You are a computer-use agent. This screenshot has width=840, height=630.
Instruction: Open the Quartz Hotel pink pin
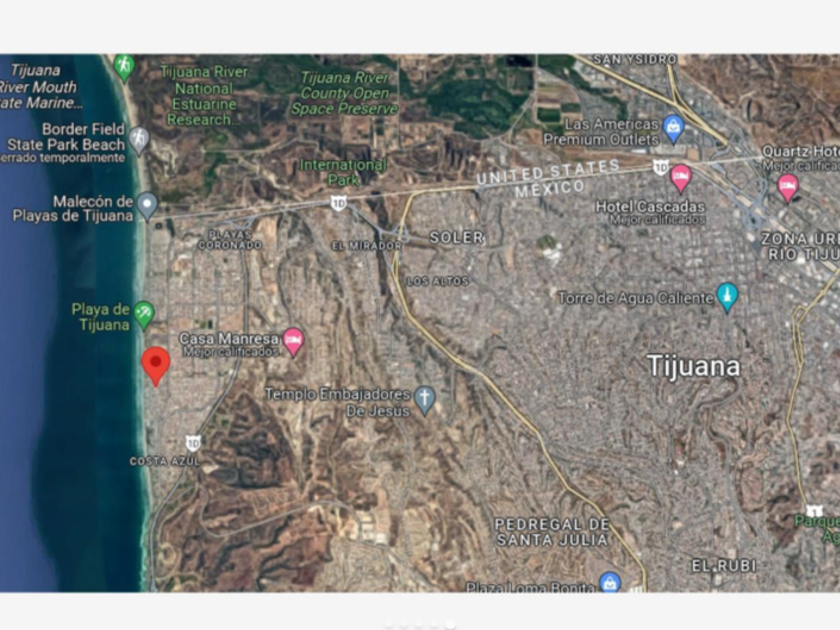pos(788,188)
